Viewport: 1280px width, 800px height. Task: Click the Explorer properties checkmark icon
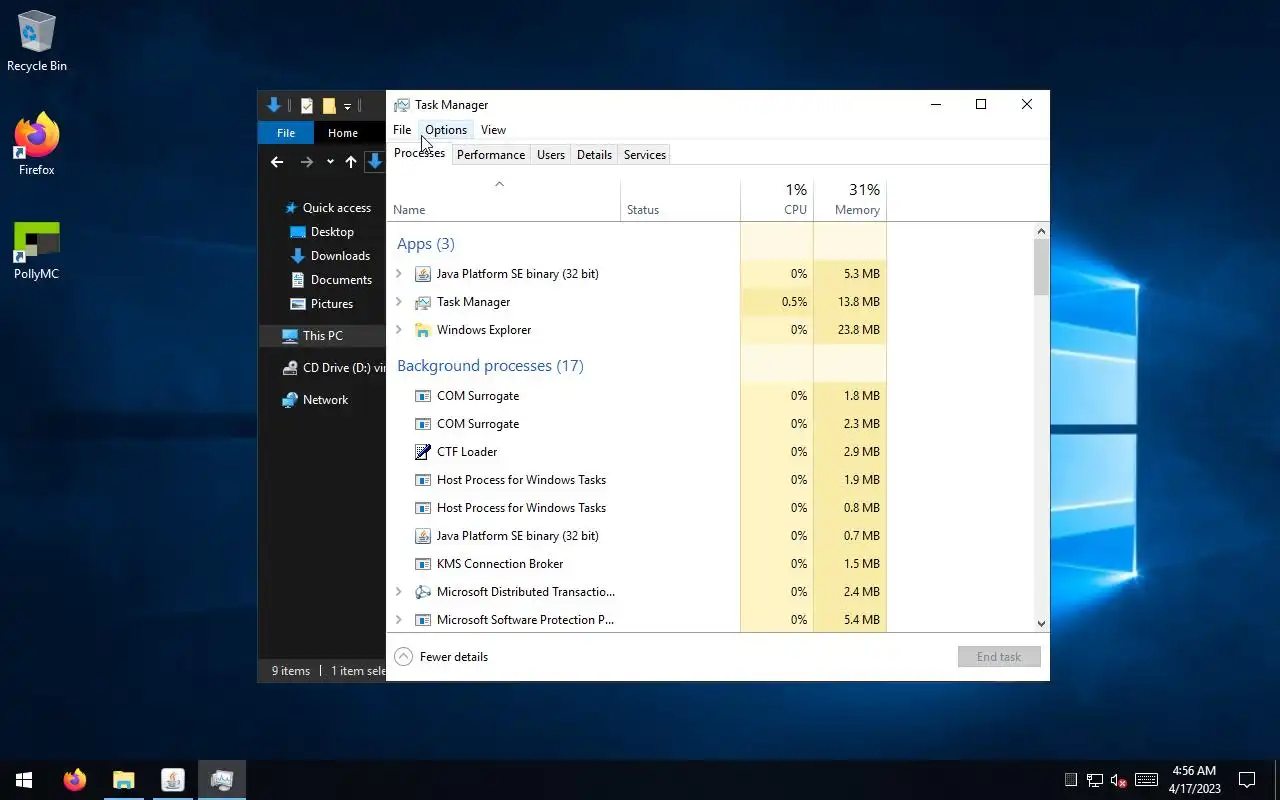point(307,106)
